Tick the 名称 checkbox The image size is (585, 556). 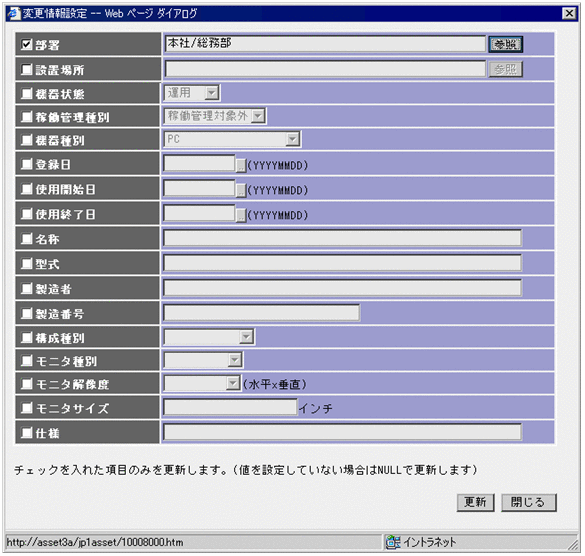click(x=26, y=238)
